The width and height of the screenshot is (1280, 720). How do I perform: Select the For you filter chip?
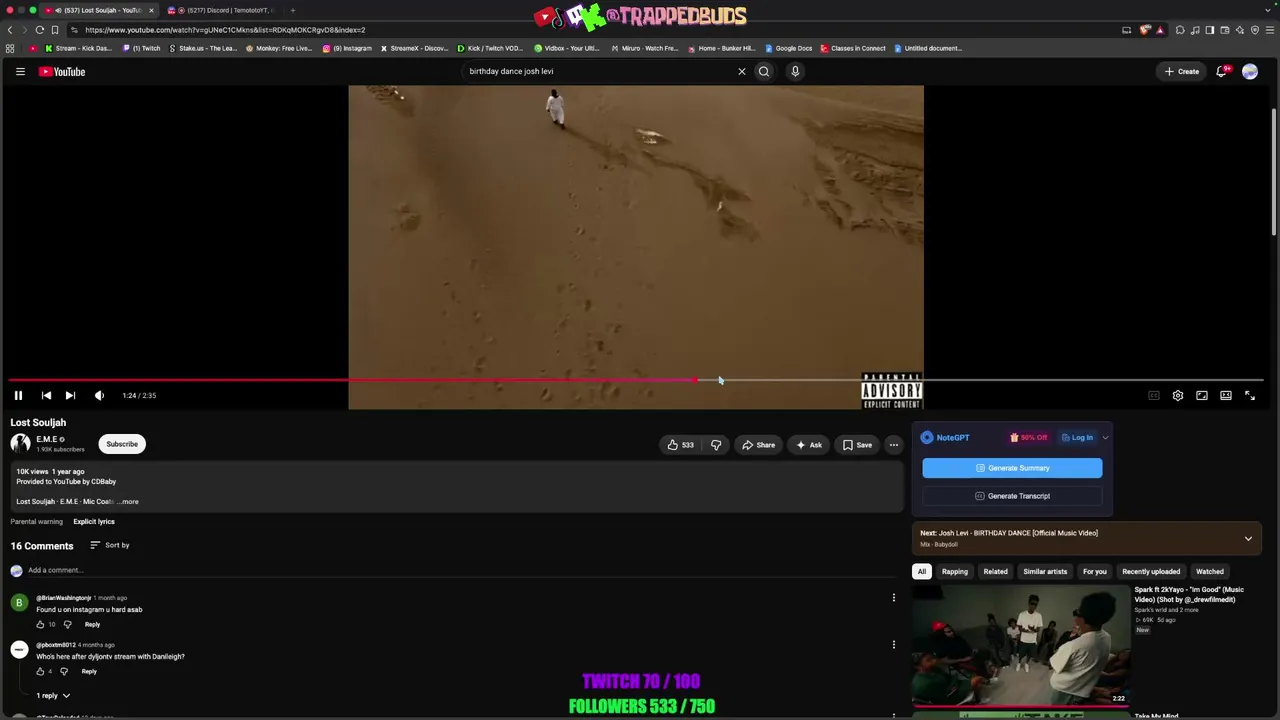coord(1095,572)
